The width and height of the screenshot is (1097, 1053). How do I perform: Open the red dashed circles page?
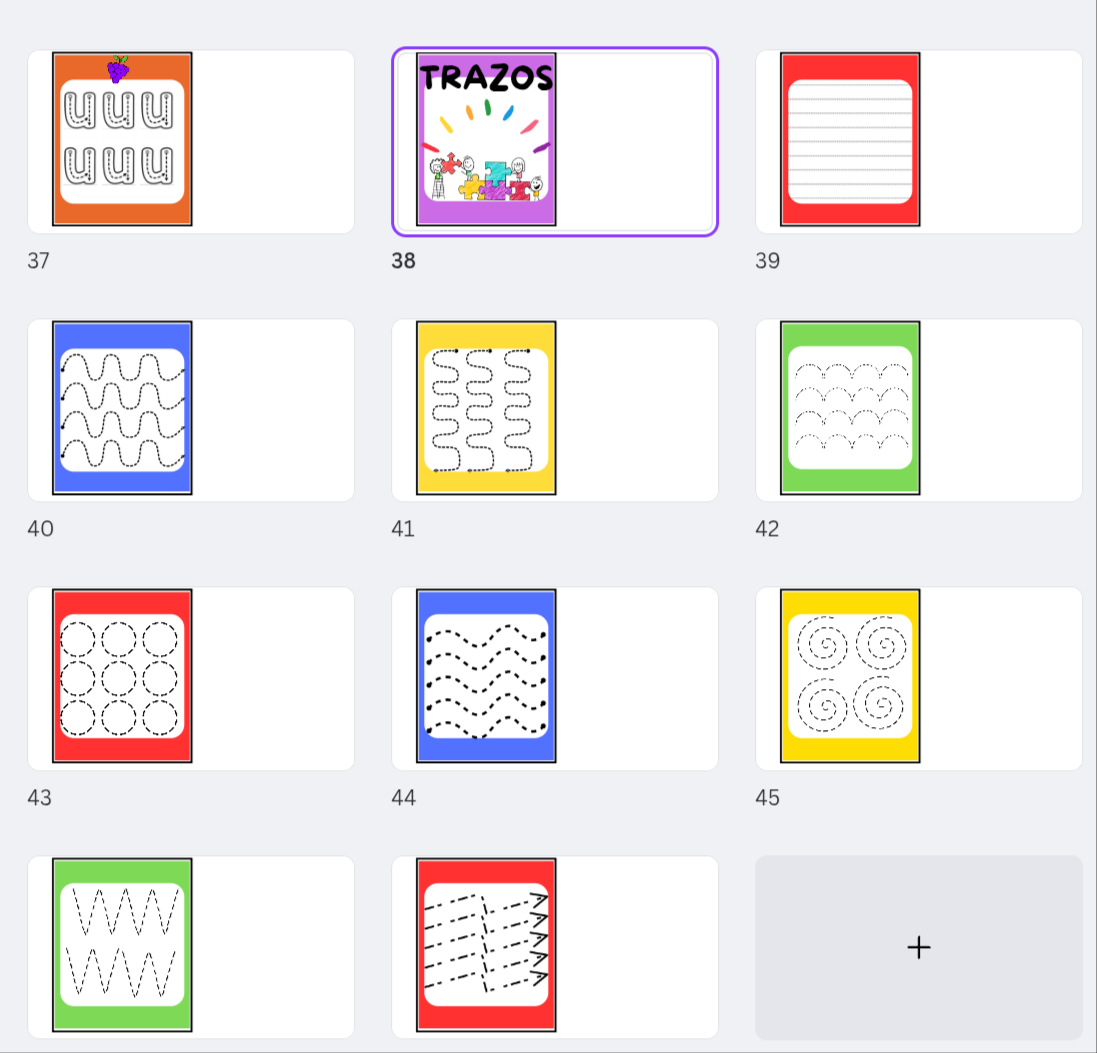[122, 676]
